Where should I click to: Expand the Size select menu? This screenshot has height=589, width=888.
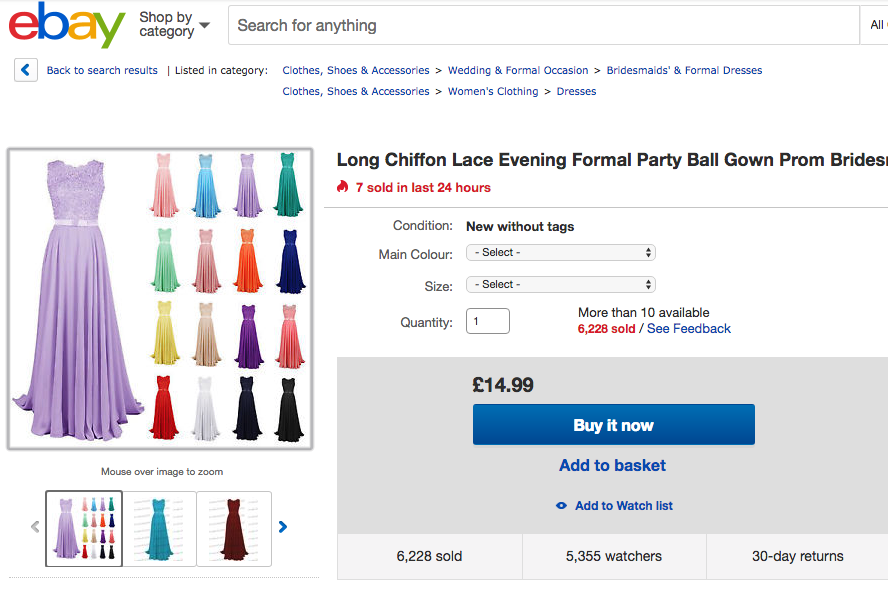561,284
